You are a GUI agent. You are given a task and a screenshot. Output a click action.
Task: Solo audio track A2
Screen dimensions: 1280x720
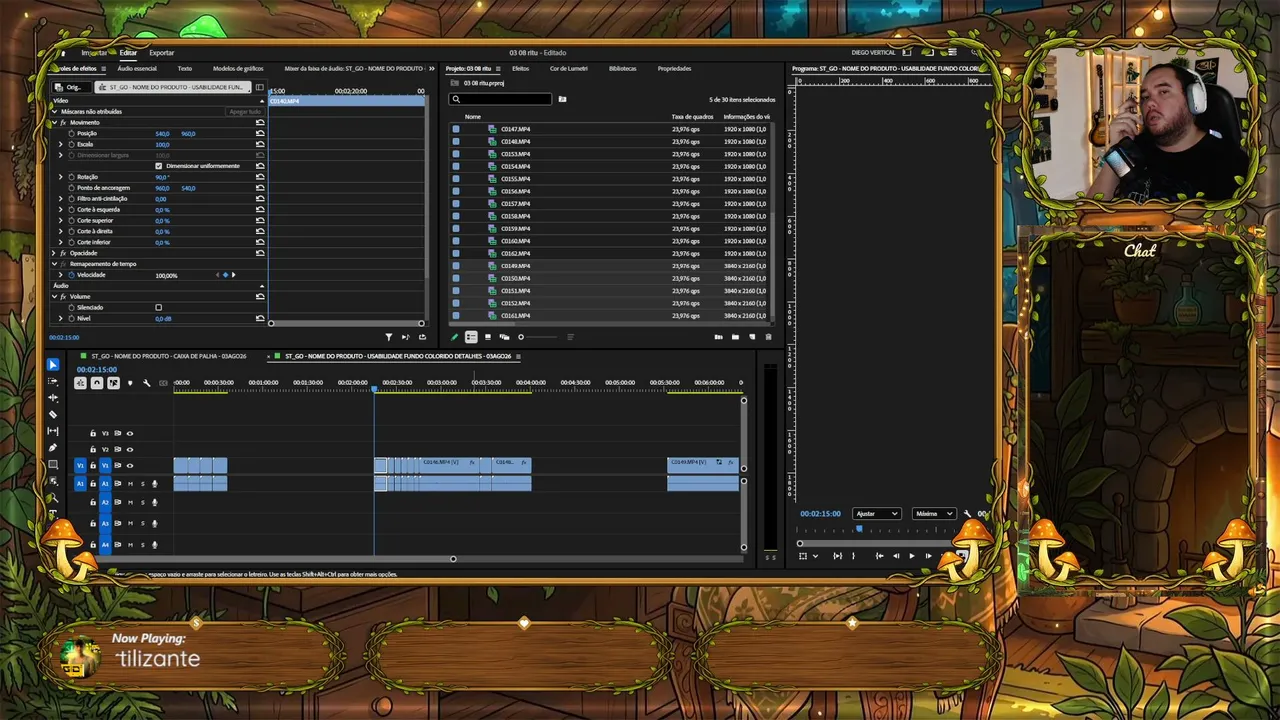(x=142, y=503)
